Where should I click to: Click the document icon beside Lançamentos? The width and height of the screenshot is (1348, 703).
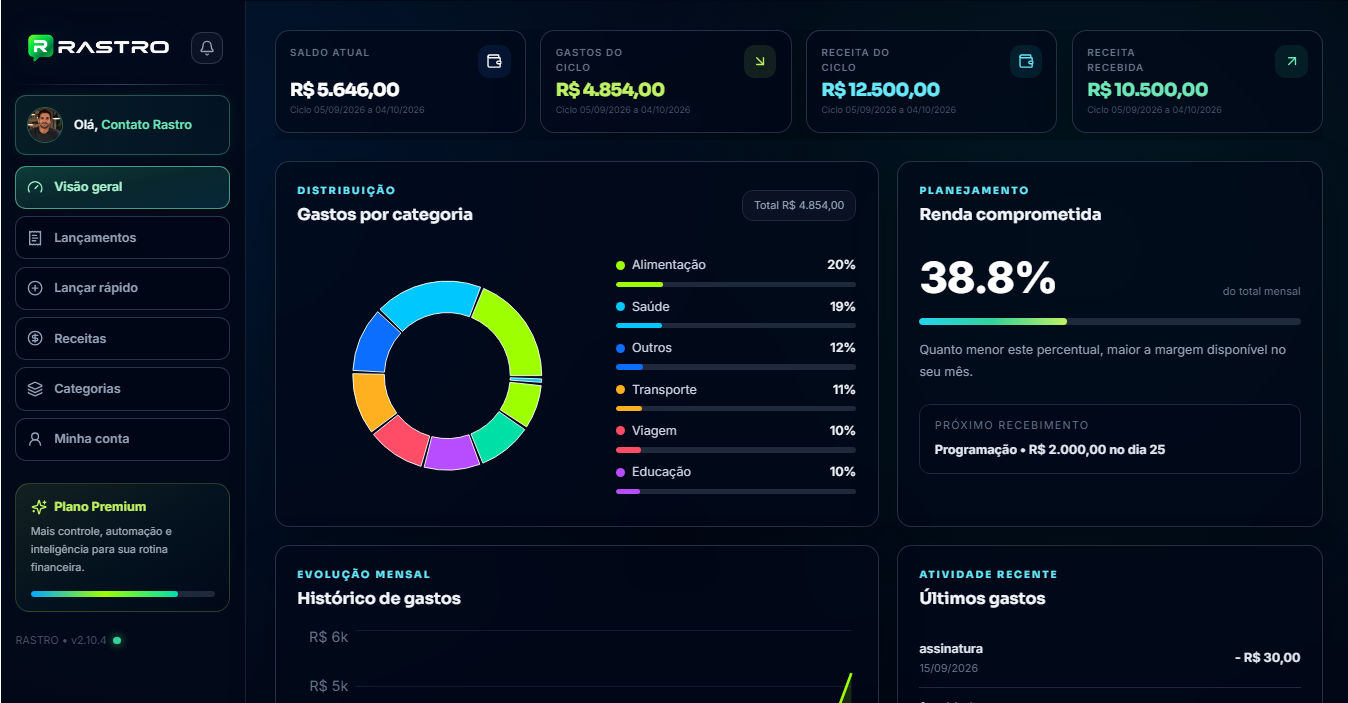pos(35,238)
